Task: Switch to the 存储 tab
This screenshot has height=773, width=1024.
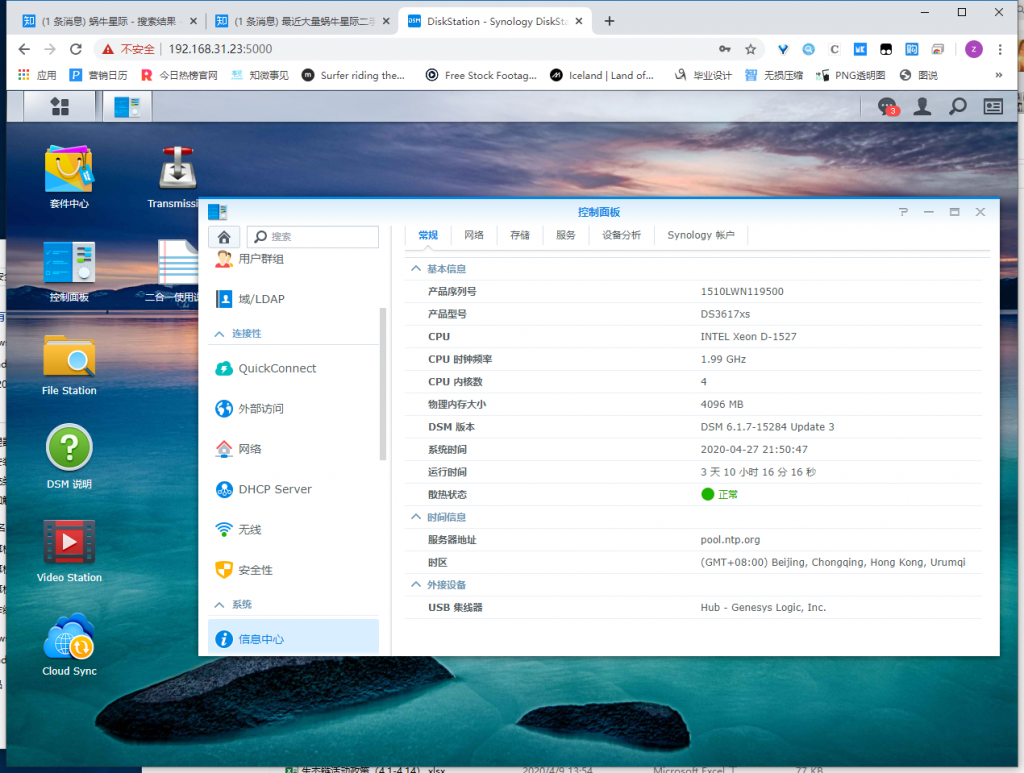Action: [520, 235]
